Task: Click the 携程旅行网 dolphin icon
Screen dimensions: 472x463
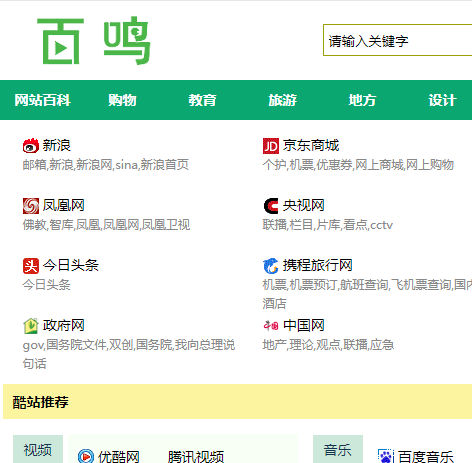Action: pyautogui.click(x=271, y=266)
